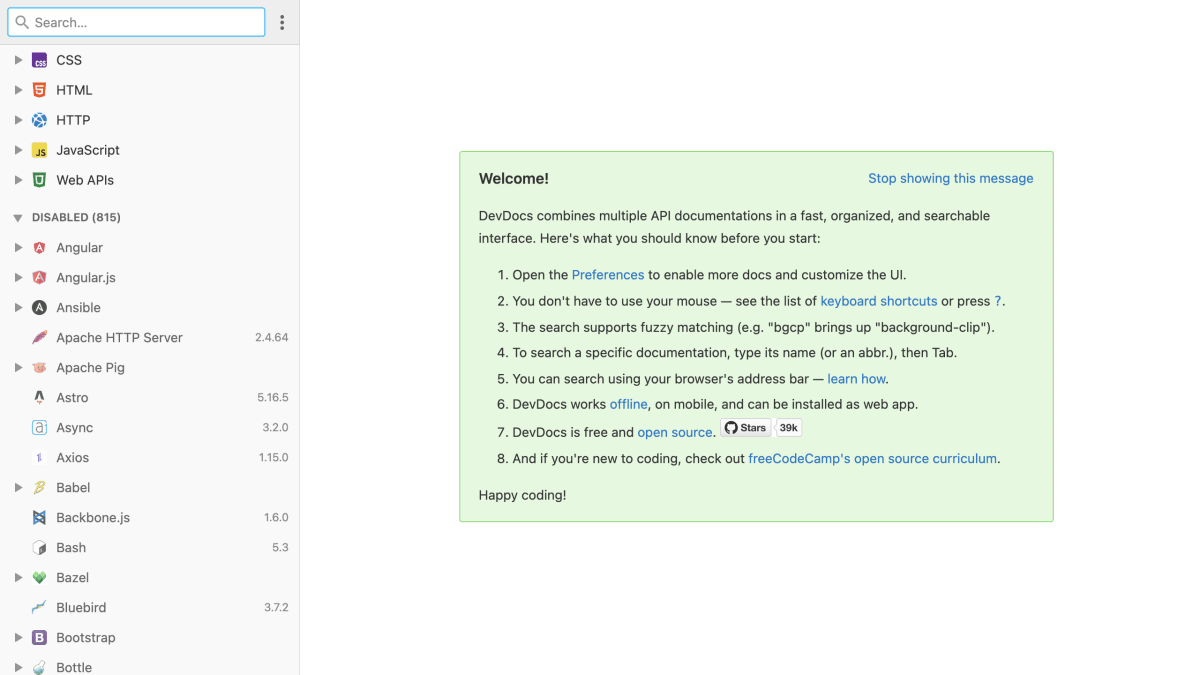
Task: Click the Angular logo icon
Action: point(39,248)
